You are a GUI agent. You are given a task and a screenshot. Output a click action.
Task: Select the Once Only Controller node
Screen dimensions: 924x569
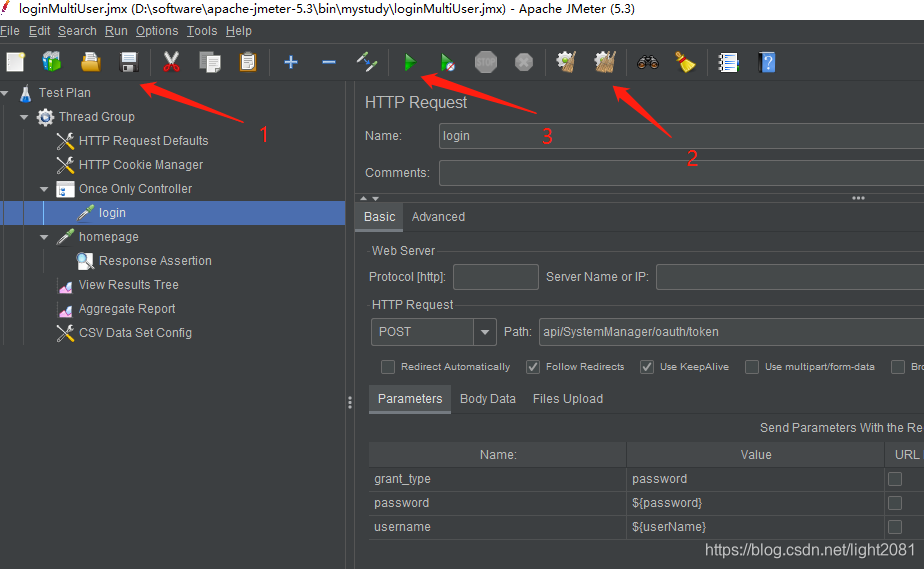[136, 188]
